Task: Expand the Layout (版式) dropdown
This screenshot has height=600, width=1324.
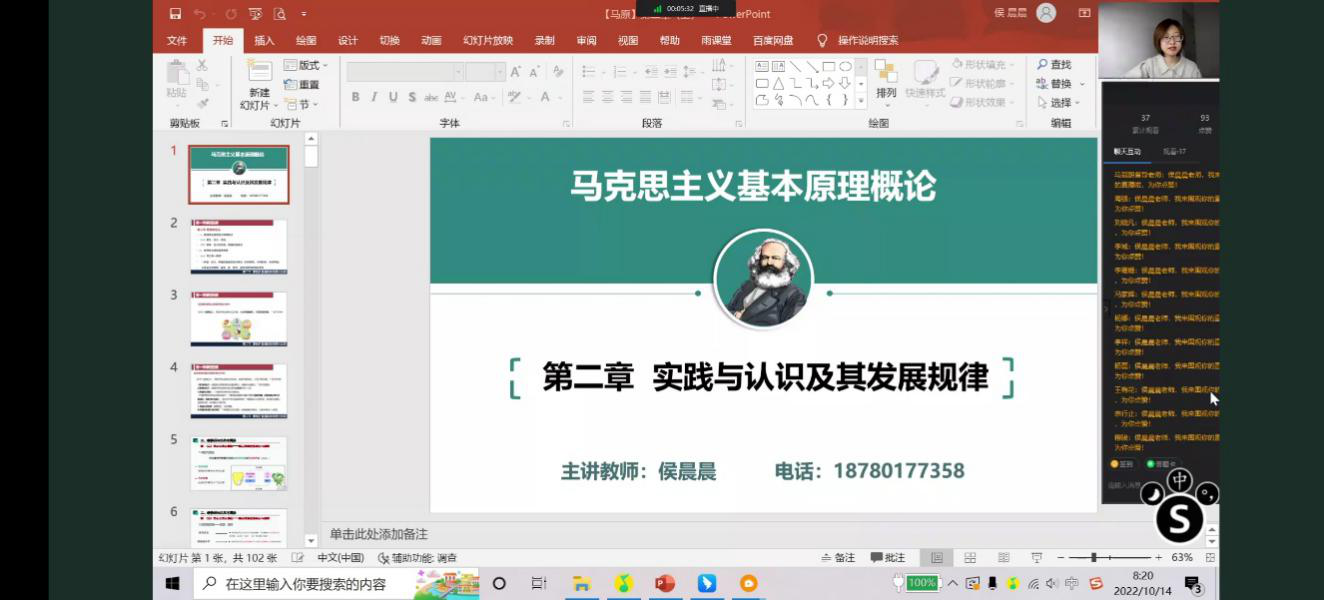Action: point(307,65)
